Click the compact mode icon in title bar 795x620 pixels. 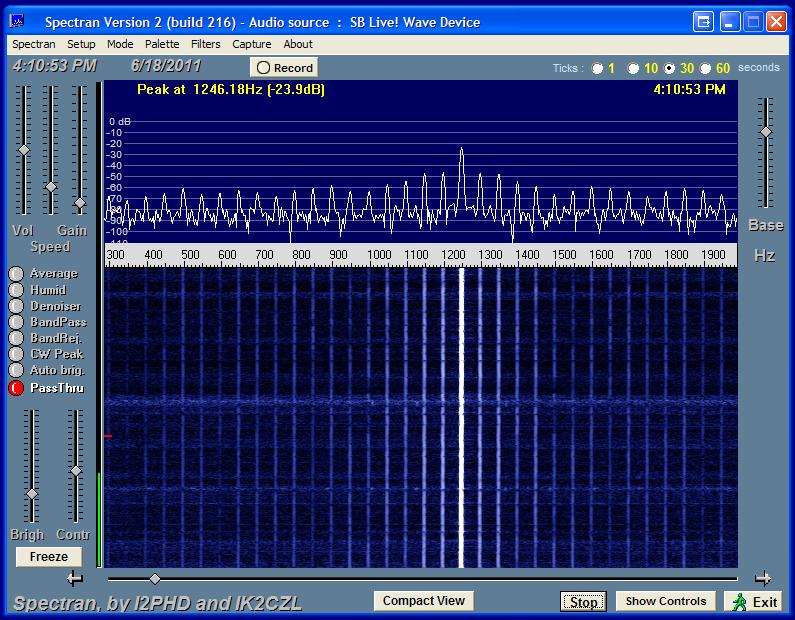(703, 22)
